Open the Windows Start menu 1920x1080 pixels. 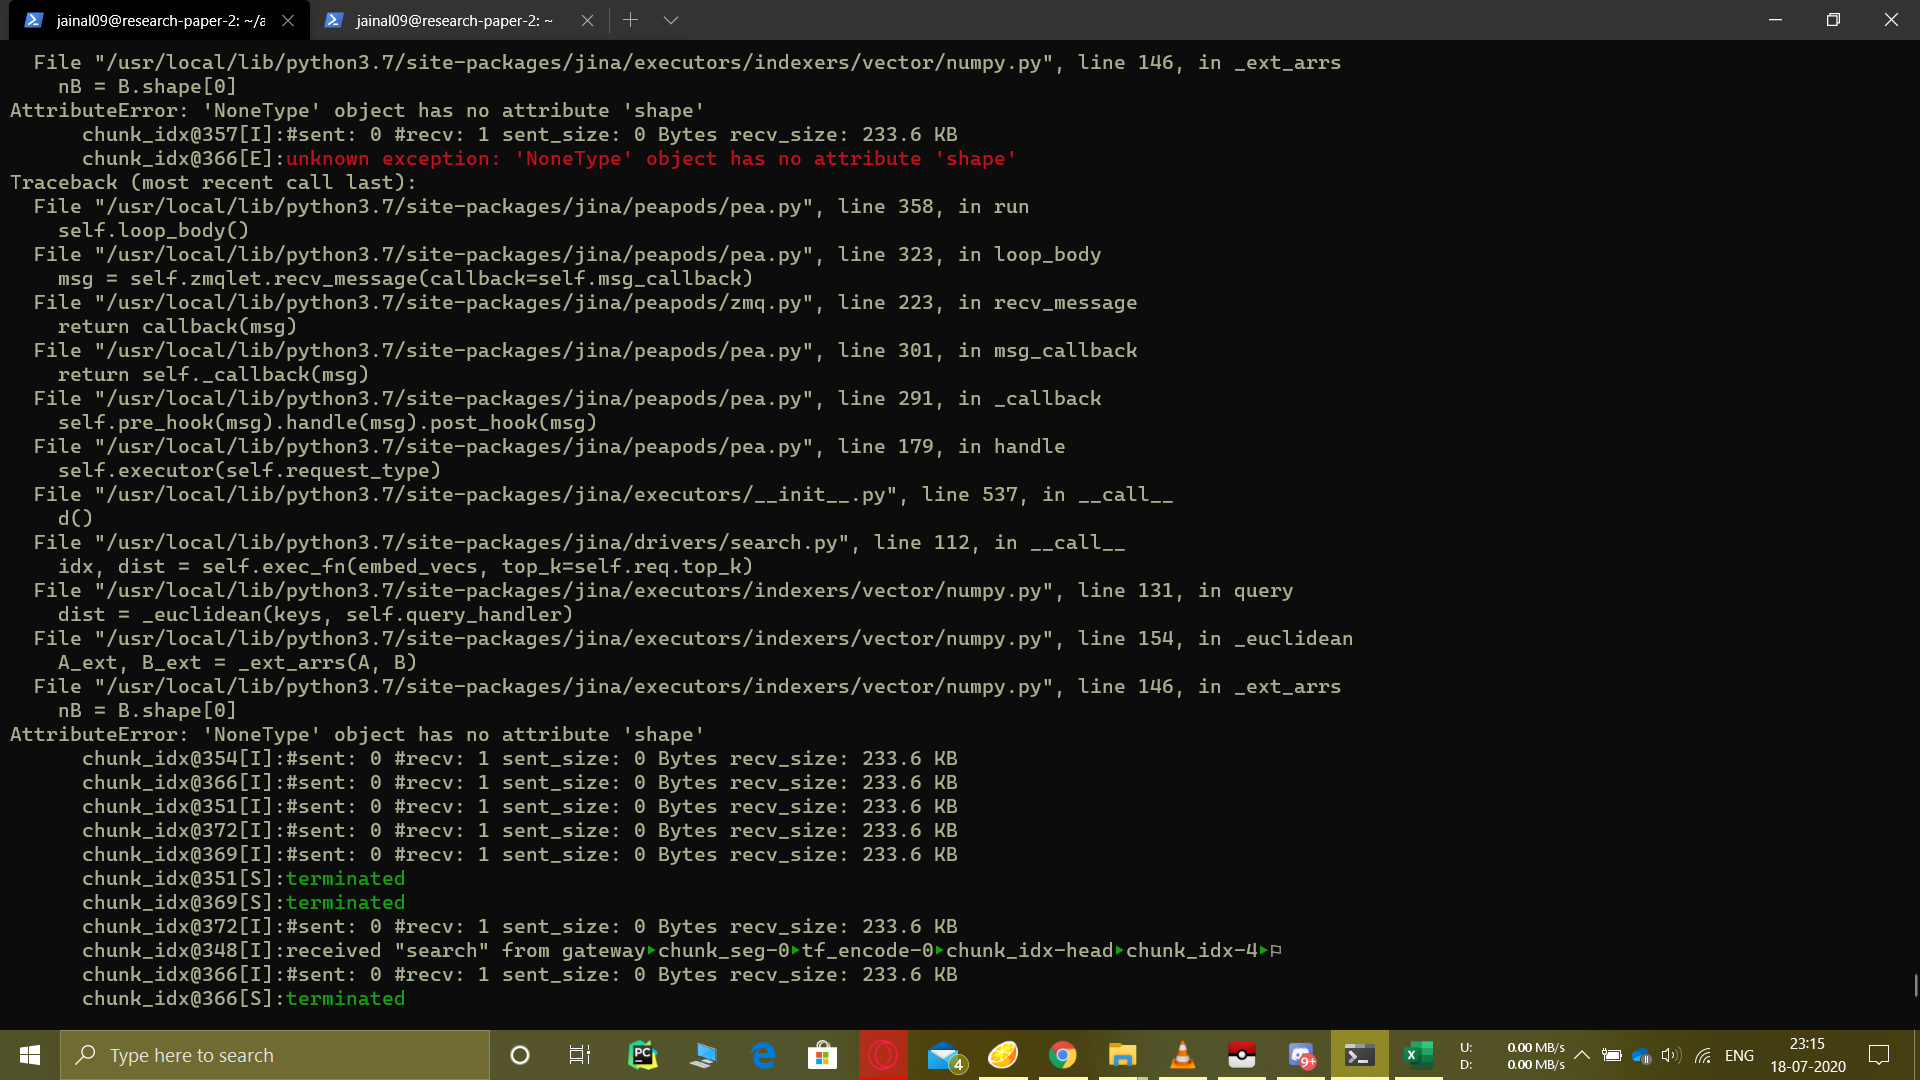click(x=29, y=1055)
